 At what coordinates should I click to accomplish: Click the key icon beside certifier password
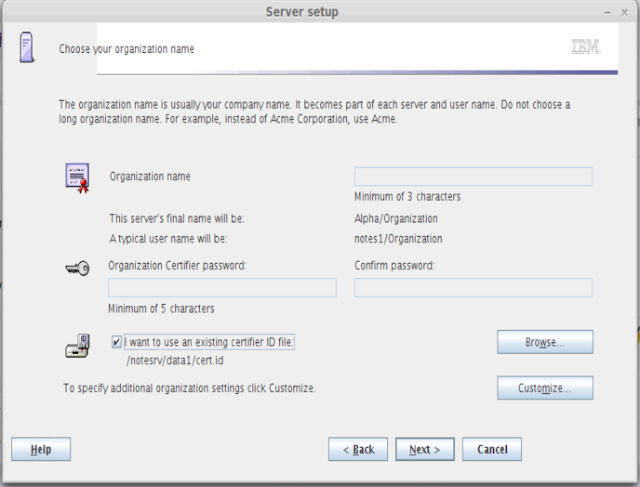pyautogui.click(x=77, y=266)
